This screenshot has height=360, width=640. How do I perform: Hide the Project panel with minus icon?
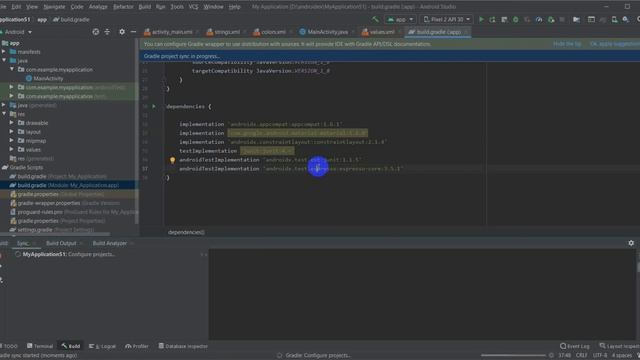(133, 31)
